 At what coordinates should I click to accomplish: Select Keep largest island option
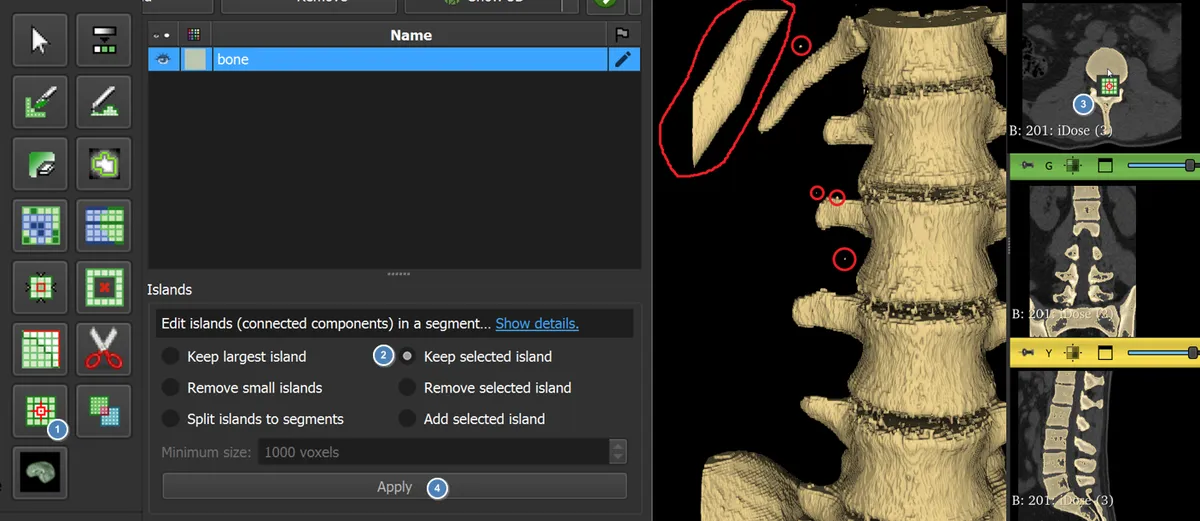point(235,357)
